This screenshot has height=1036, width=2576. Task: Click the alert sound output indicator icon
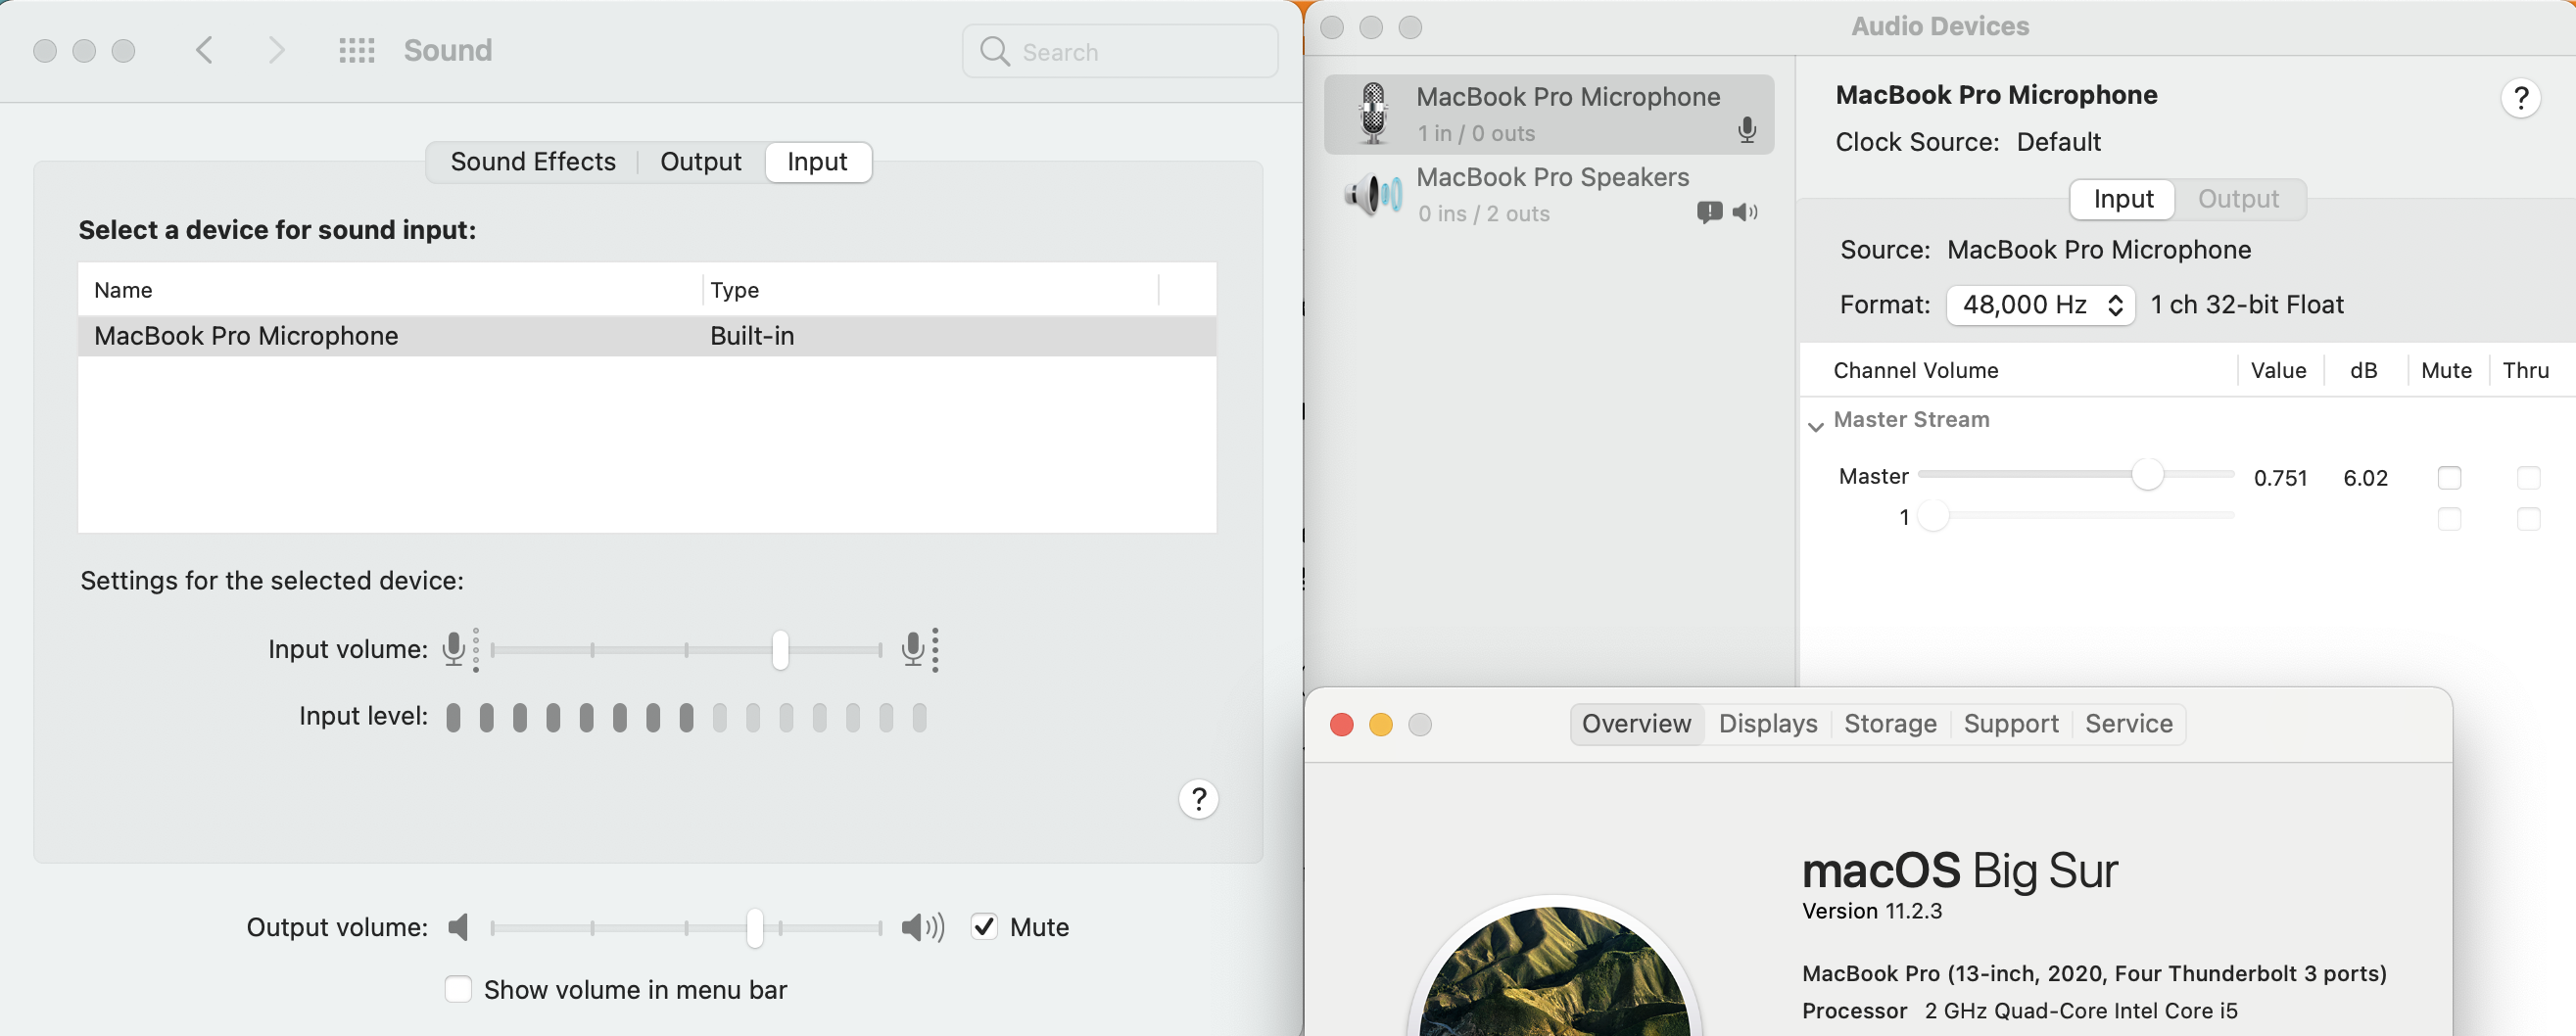[x=1709, y=212]
